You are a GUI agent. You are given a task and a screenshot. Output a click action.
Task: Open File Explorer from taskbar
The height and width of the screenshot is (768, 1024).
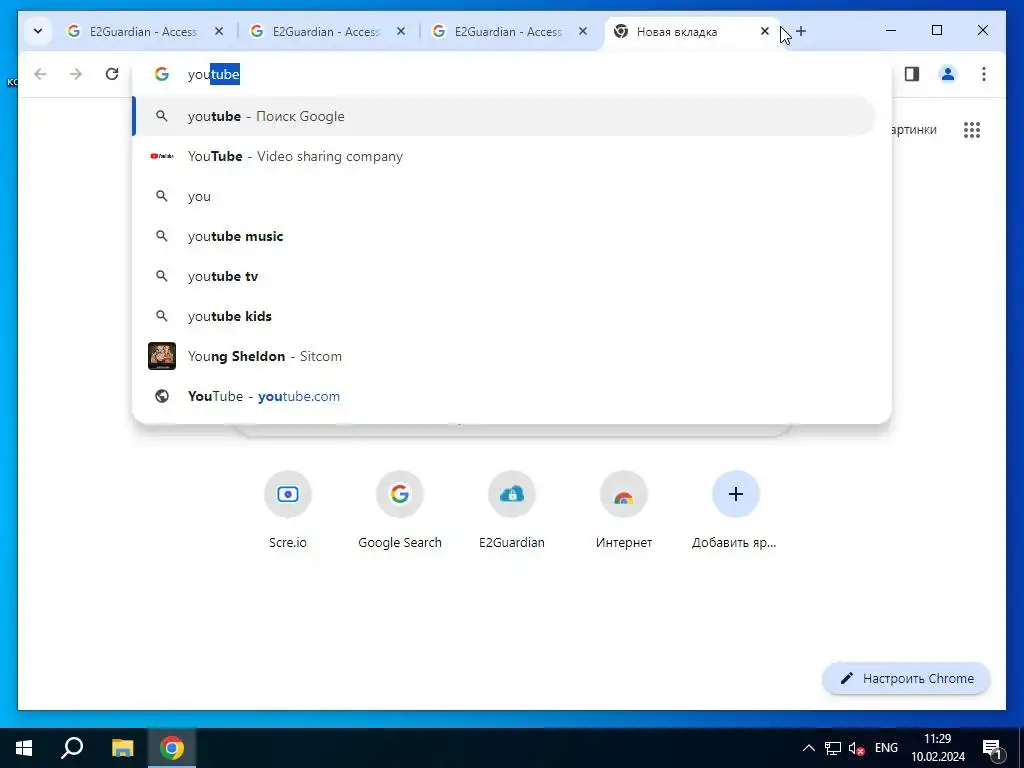[122, 748]
